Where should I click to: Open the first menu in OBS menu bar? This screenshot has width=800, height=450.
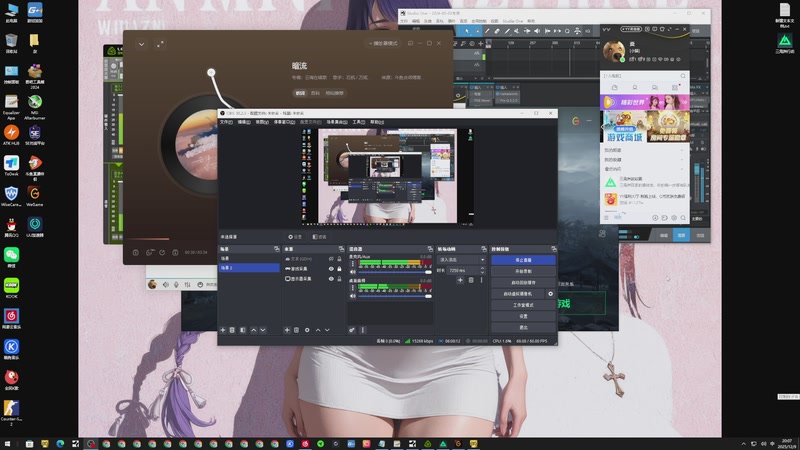tap(226, 122)
